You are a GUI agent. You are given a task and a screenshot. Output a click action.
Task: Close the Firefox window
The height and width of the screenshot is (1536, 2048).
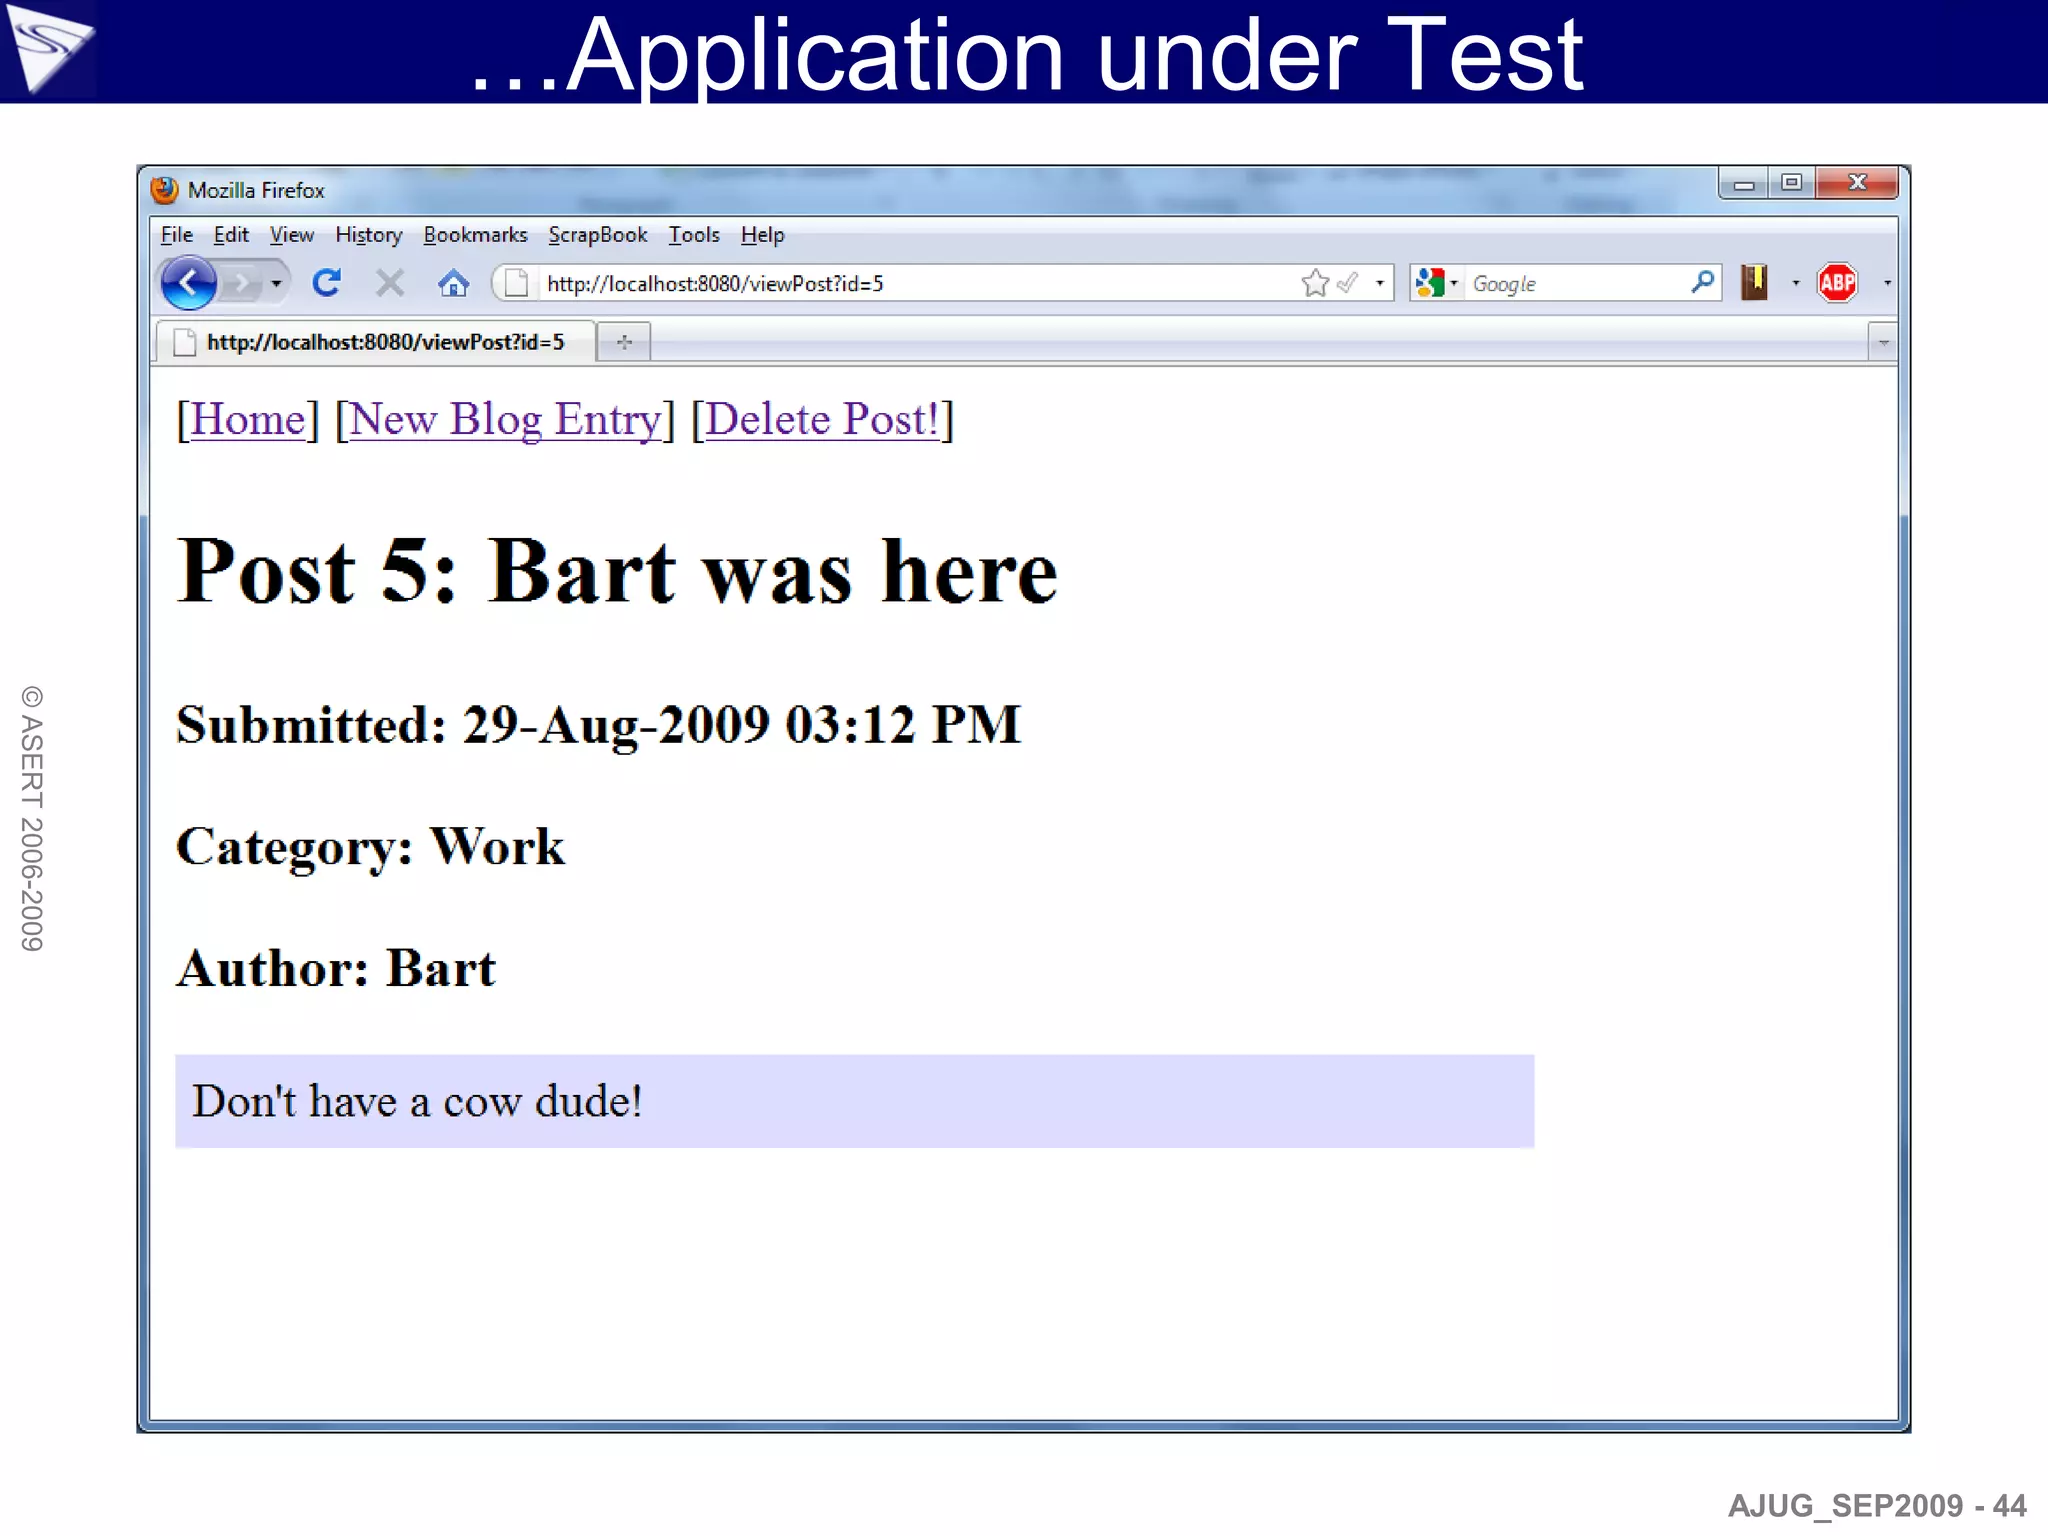point(1857,183)
